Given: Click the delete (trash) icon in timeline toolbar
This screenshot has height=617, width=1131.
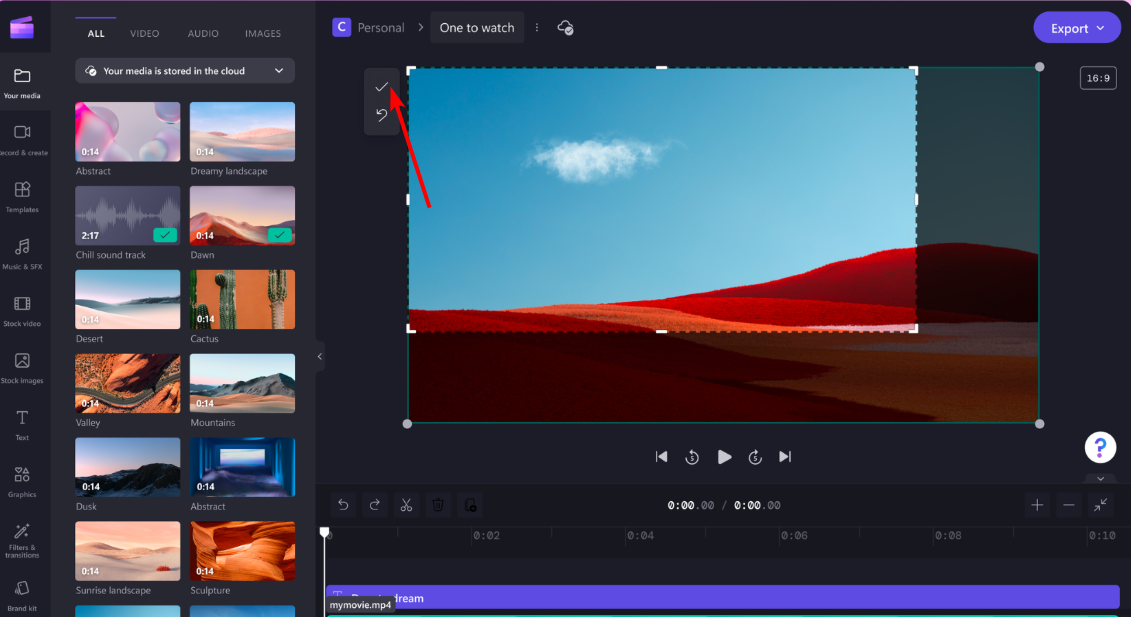Looking at the screenshot, I should coord(438,505).
